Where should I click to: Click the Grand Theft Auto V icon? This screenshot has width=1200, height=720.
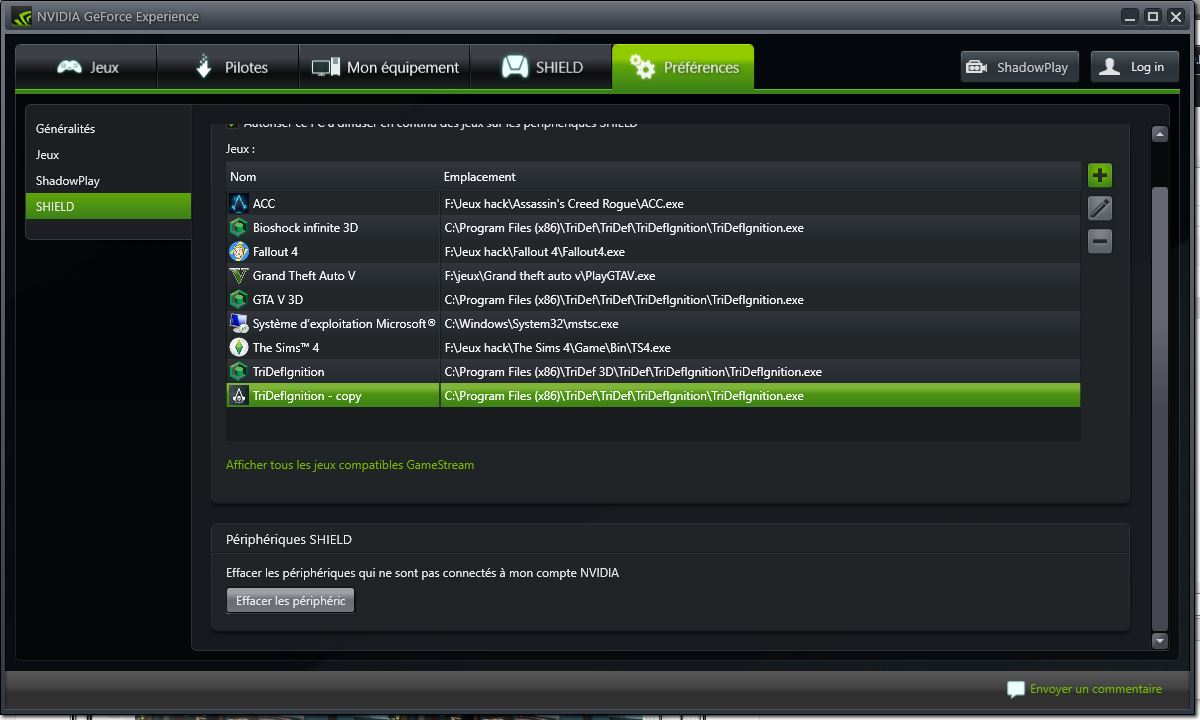[x=238, y=276]
